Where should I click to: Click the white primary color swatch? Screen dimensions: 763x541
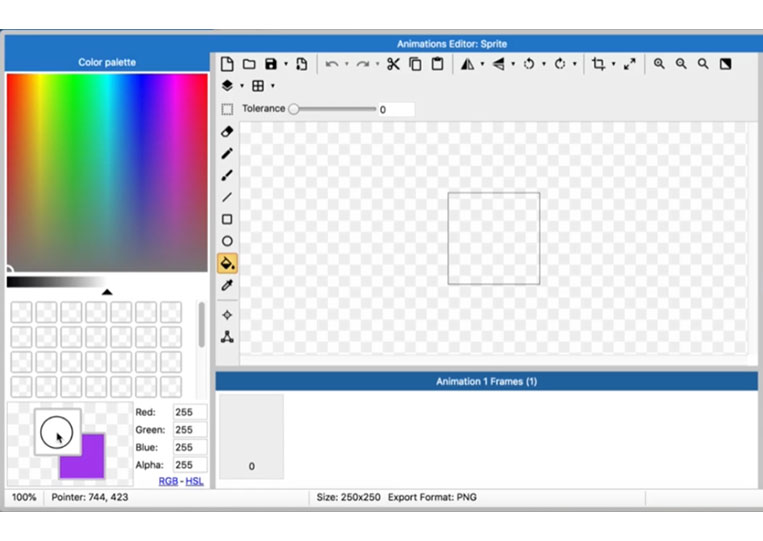tap(57, 433)
